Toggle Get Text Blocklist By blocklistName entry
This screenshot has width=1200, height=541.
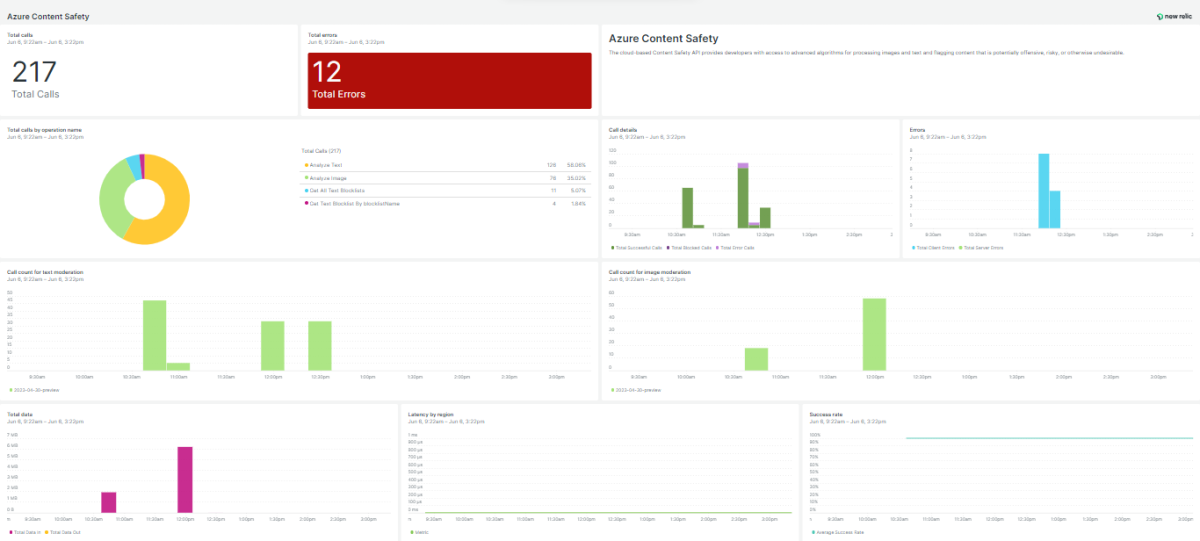[x=351, y=203]
